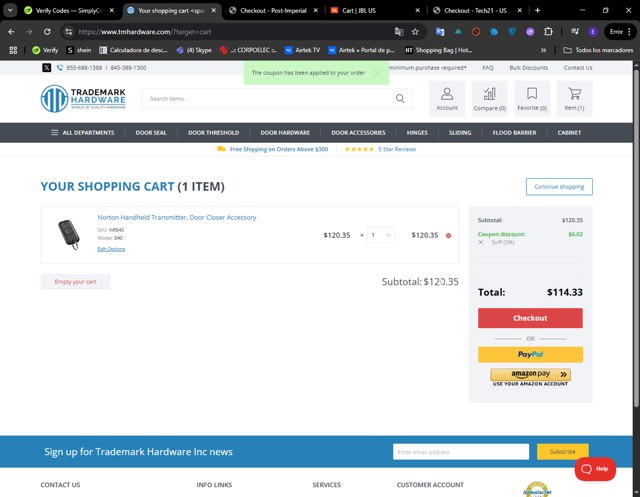
Task: Open the Norton Handheld Transmitter product link
Action: 177,217
